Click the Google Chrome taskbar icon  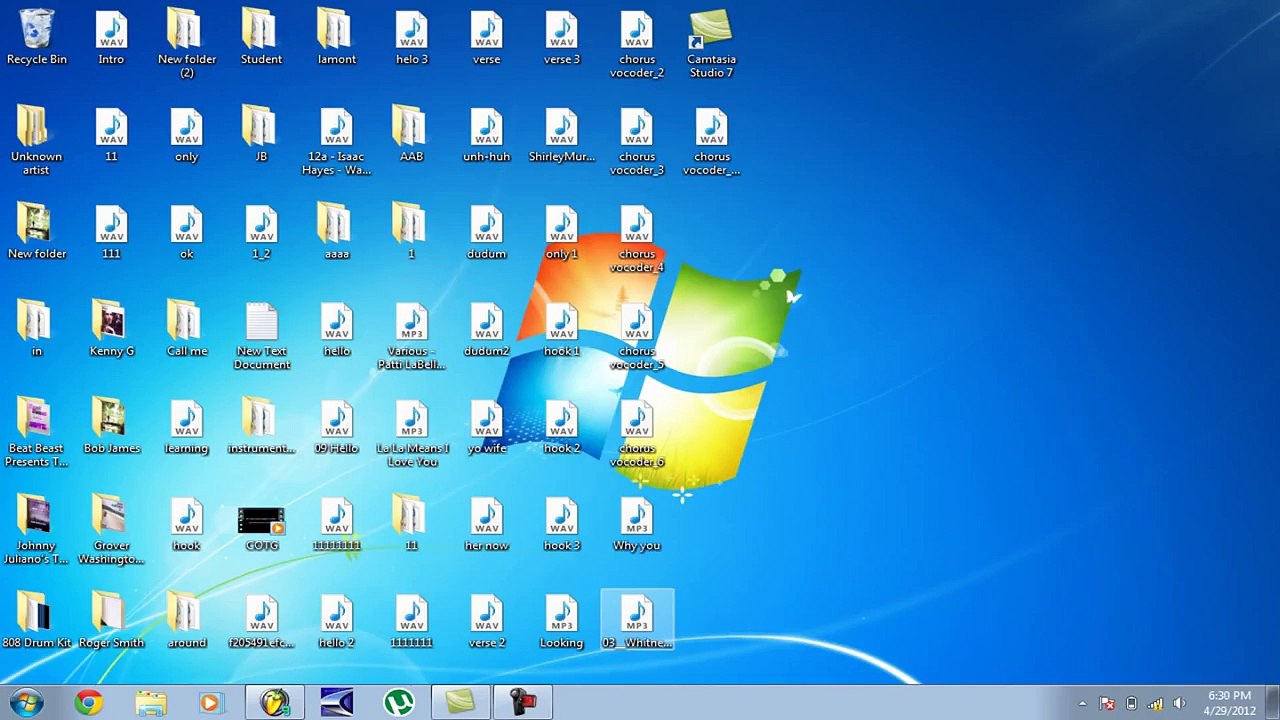tap(89, 703)
